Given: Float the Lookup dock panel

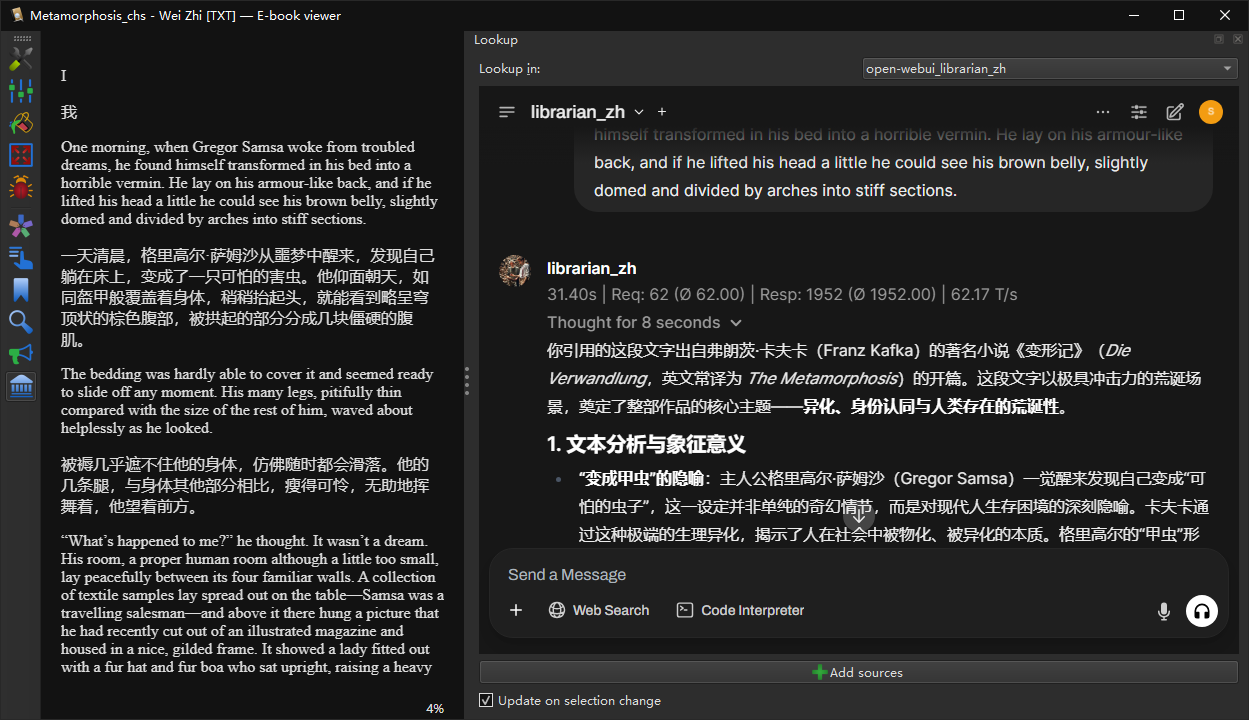Looking at the screenshot, I should click(x=1219, y=39).
